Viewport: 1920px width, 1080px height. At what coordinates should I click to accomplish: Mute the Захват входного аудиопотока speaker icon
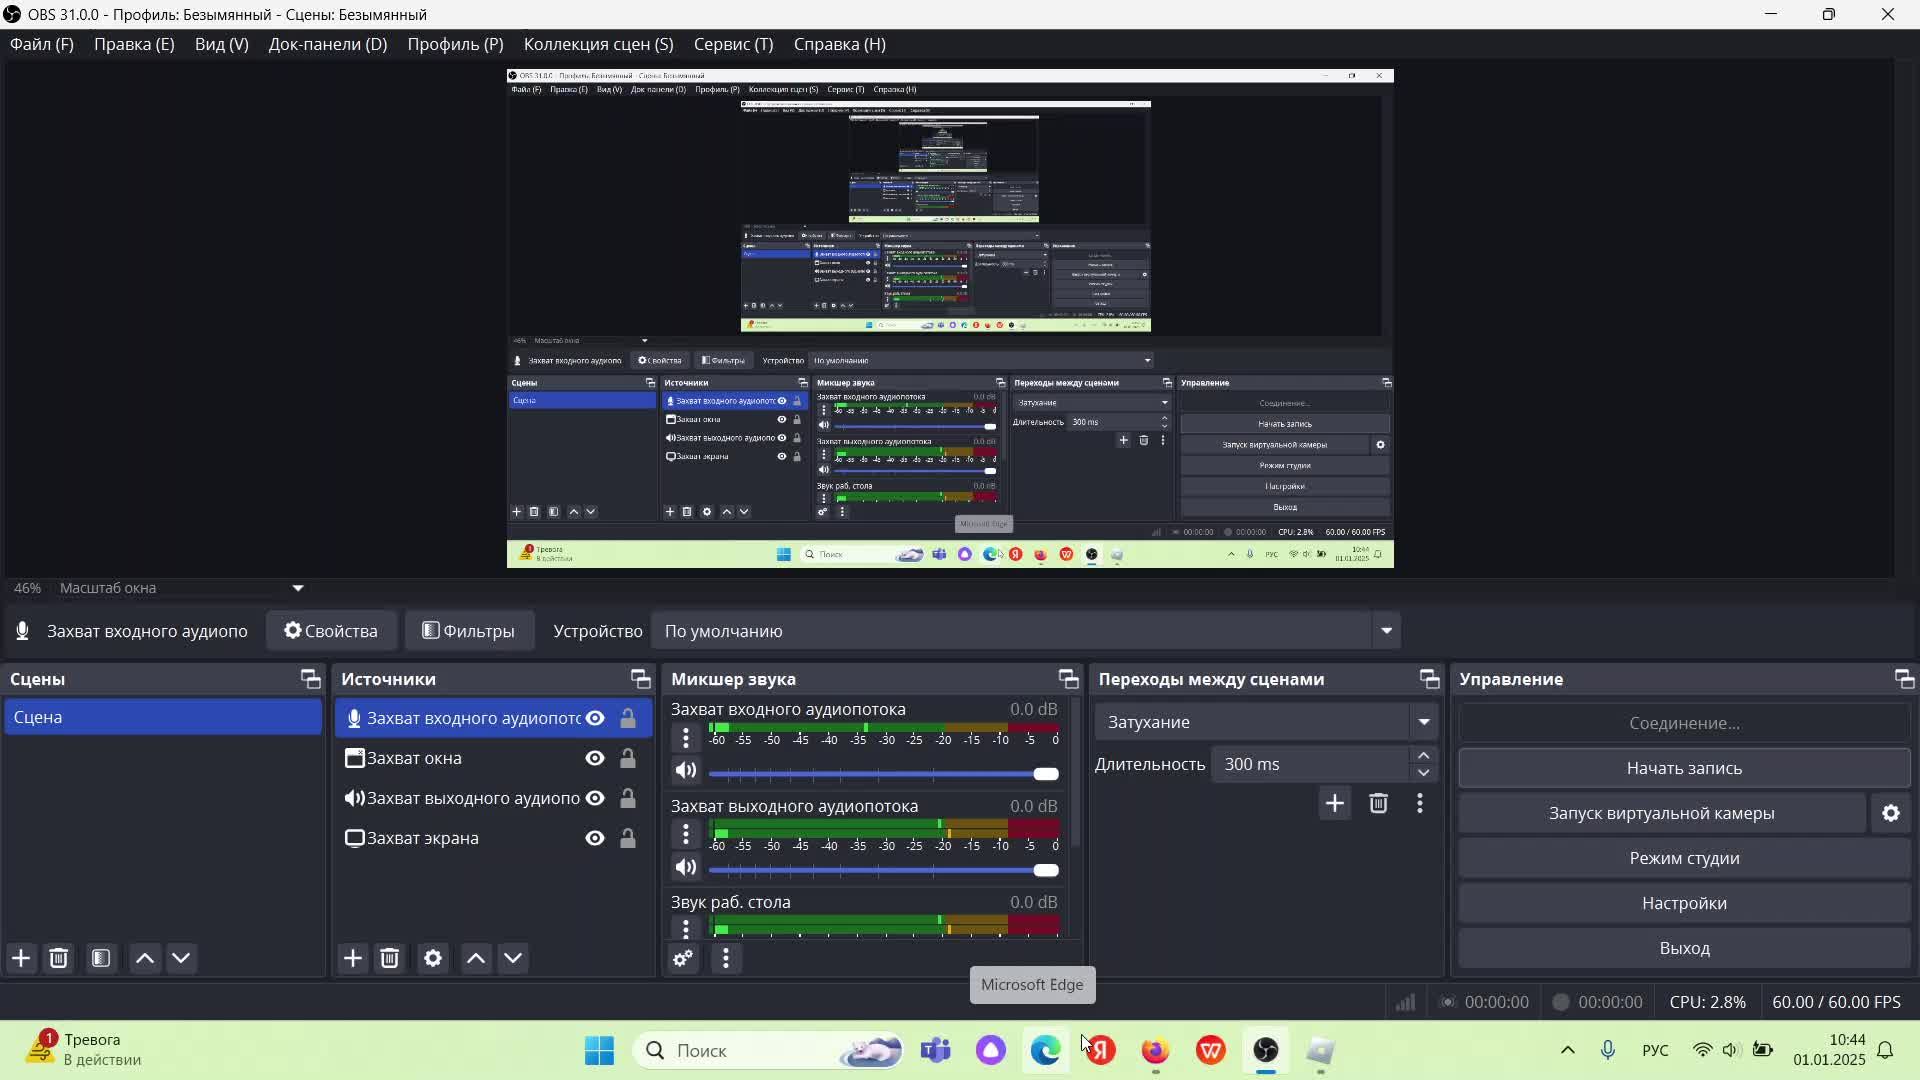(x=685, y=770)
